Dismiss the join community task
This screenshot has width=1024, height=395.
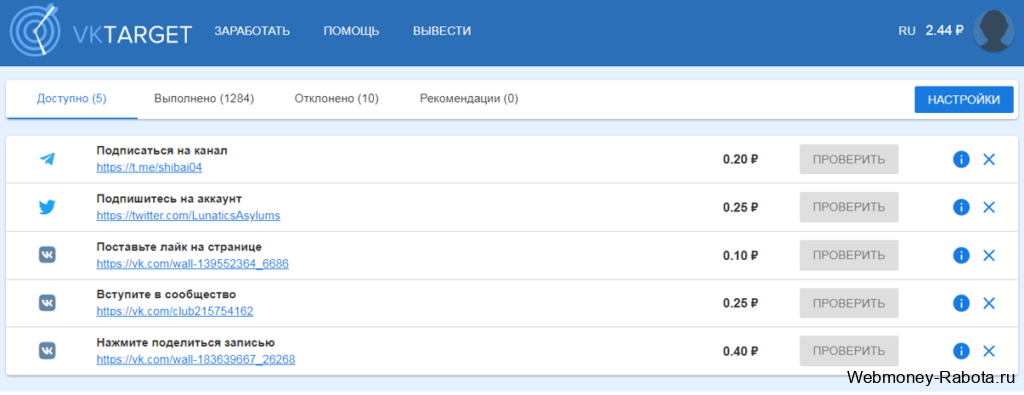[x=989, y=303]
